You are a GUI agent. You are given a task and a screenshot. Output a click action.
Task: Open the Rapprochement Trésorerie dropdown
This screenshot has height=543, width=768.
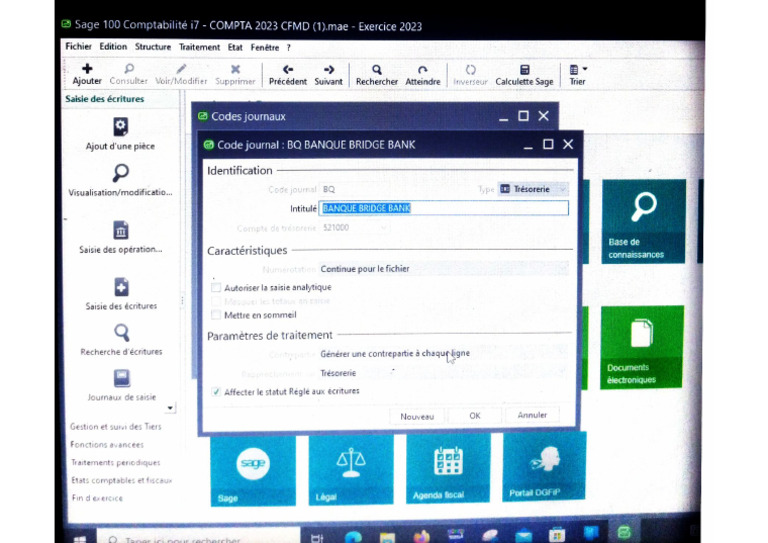444,373
